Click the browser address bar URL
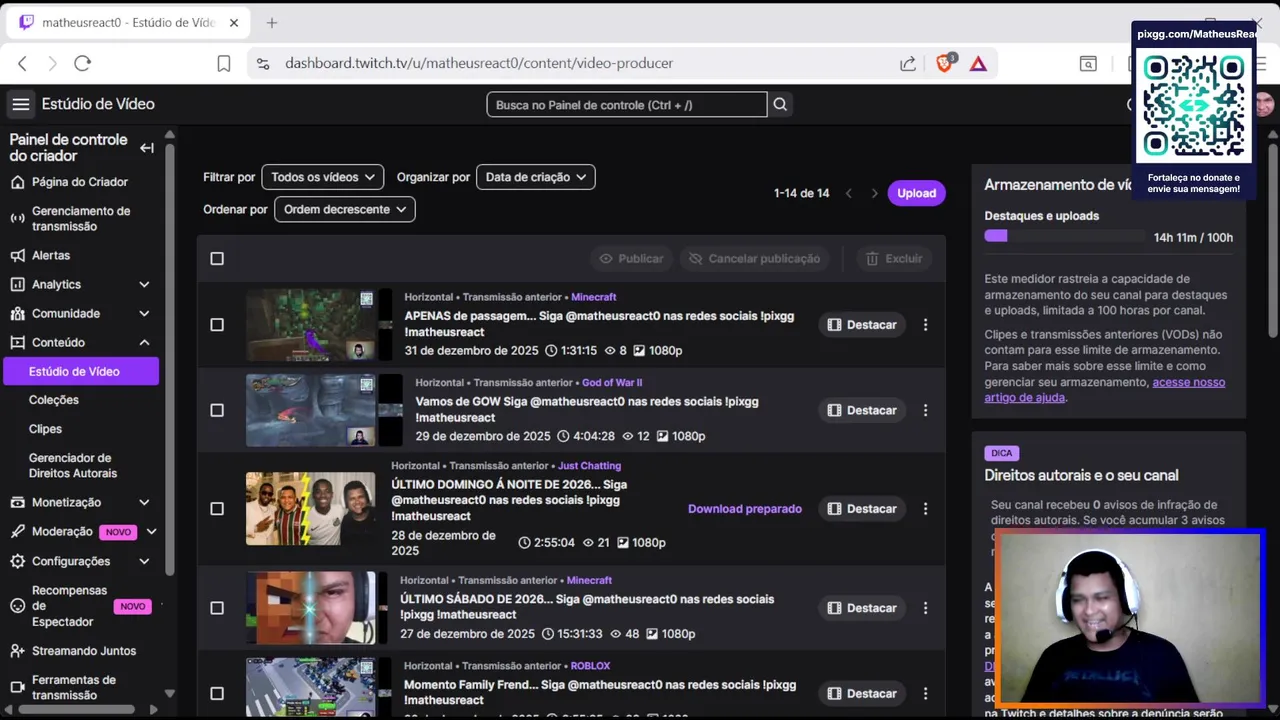 click(479, 63)
